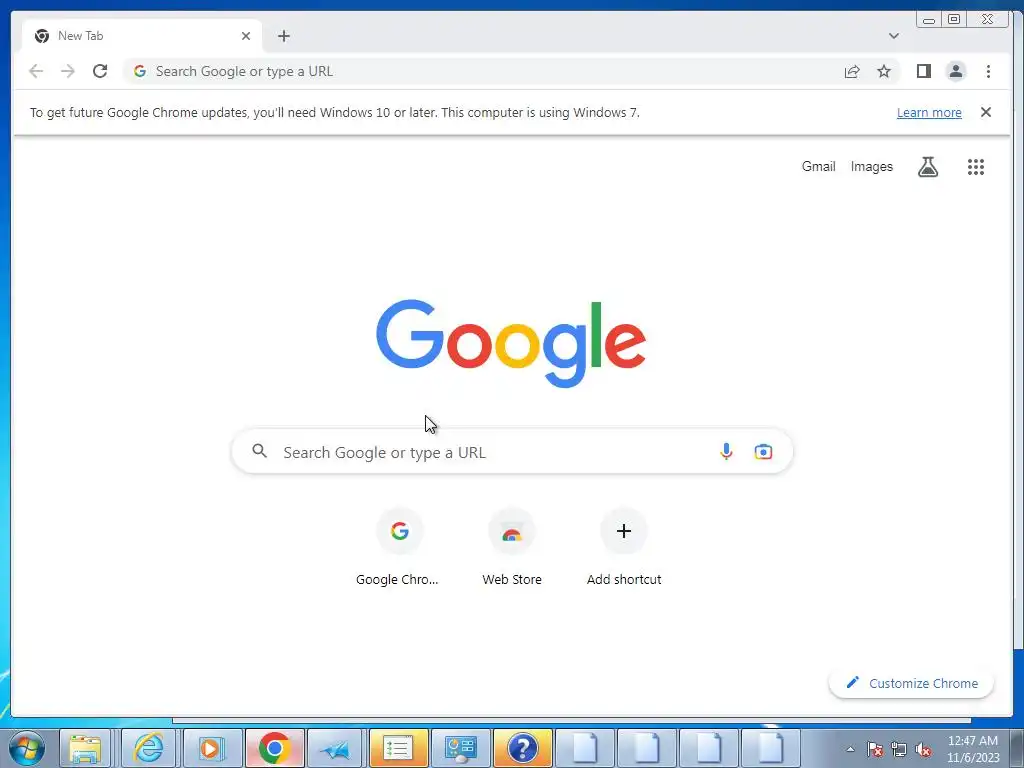Image resolution: width=1024 pixels, height=768 pixels.
Task: Open the network tray icon
Action: [899, 750]
